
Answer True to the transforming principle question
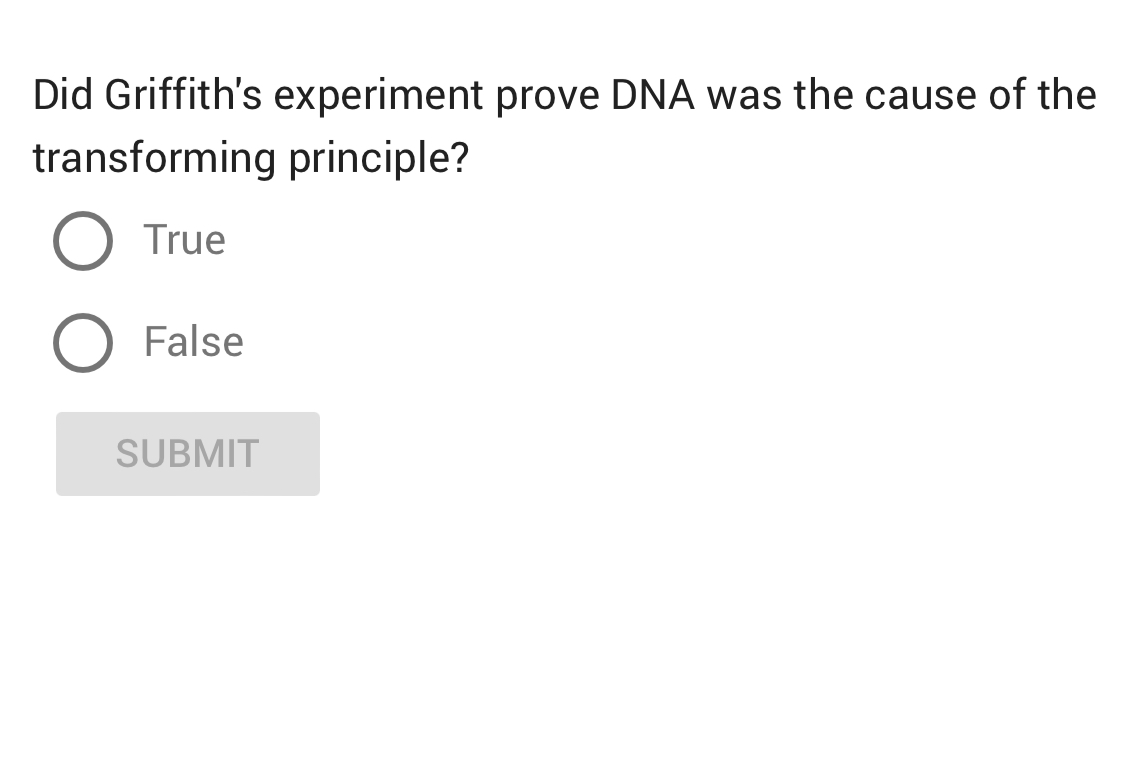(x=83, y=240)
